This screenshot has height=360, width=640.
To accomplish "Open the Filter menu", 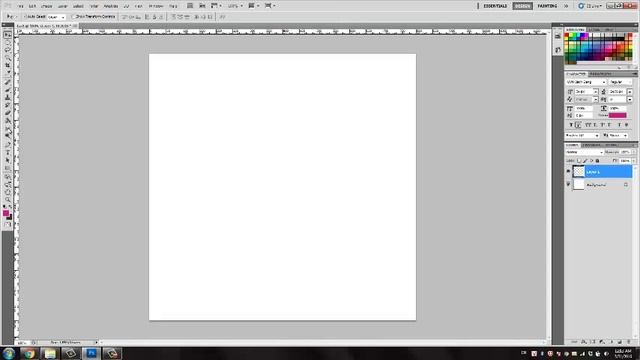I will (94, 6).
